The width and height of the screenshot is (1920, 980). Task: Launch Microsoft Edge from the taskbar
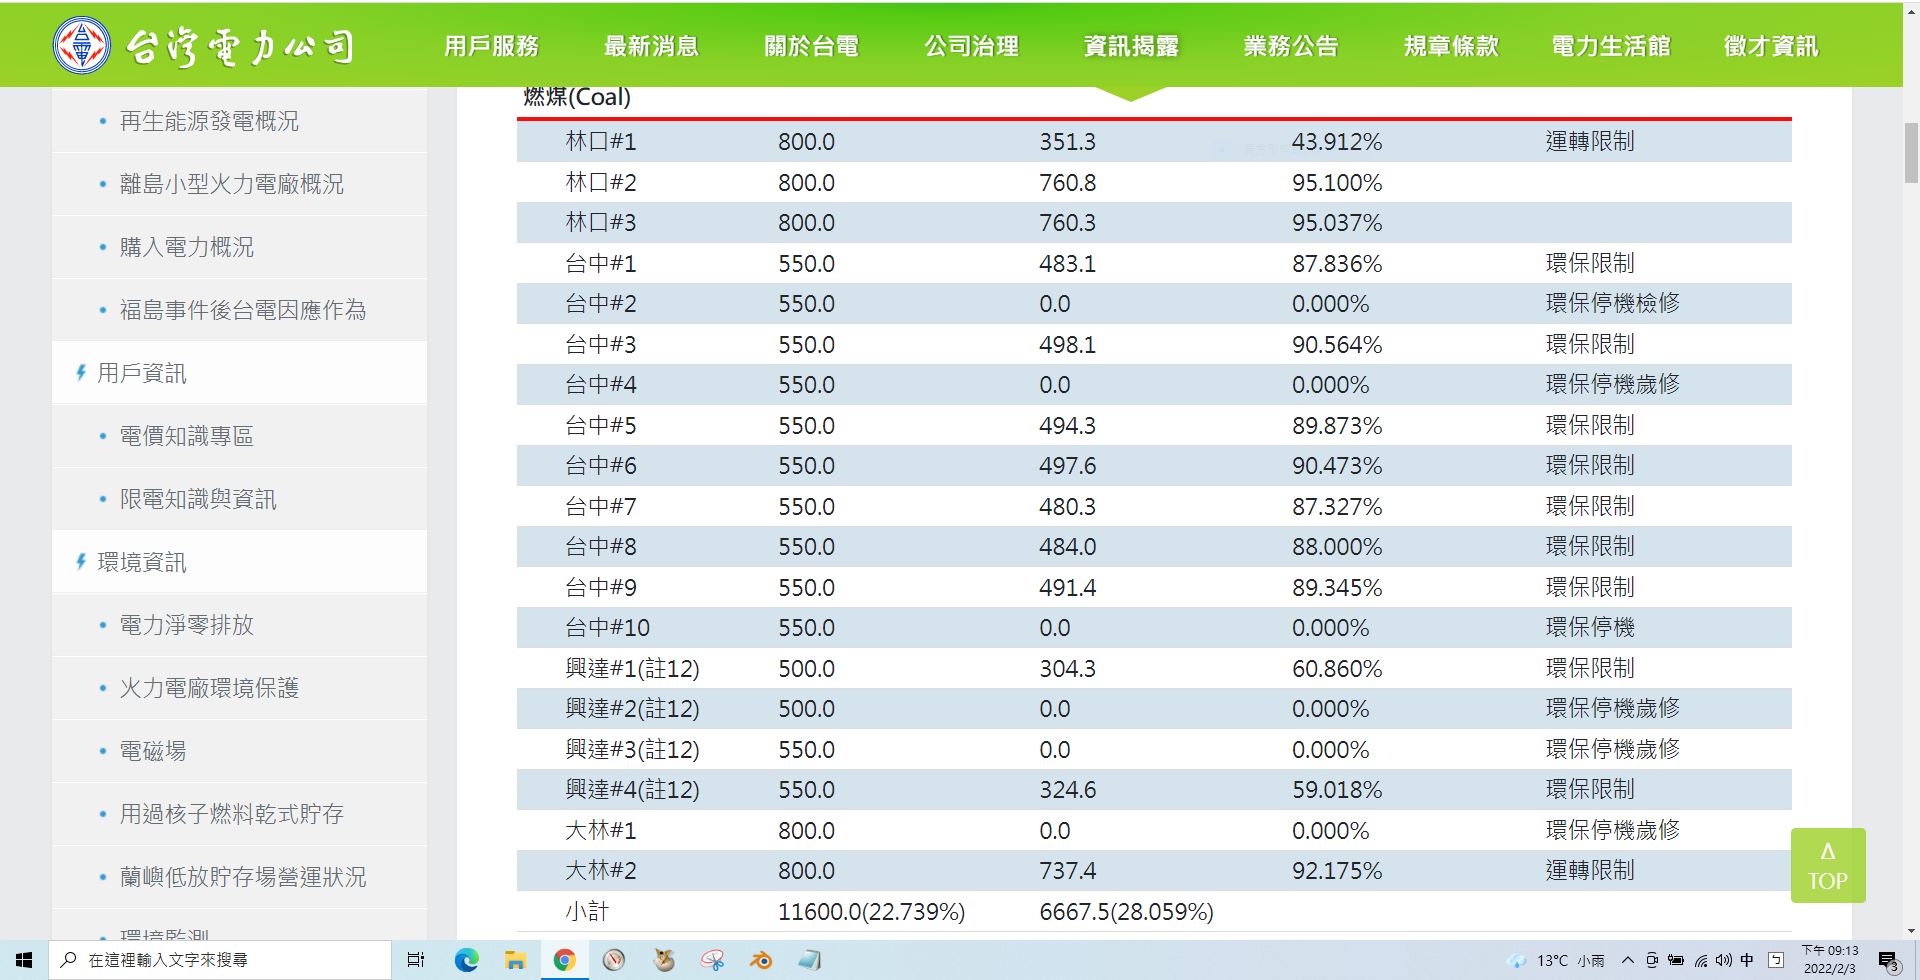pyautogui.click(x=466, y=960)
